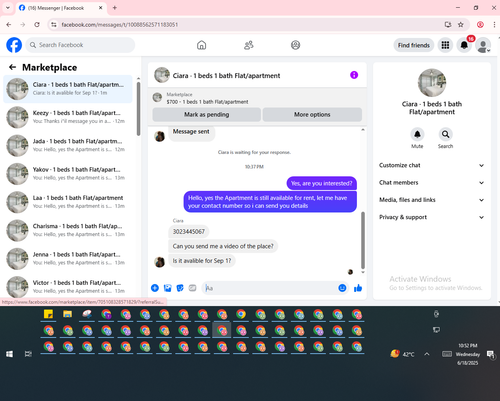
Task: Expand Chat members section
Action: click(x=432, y=183)
